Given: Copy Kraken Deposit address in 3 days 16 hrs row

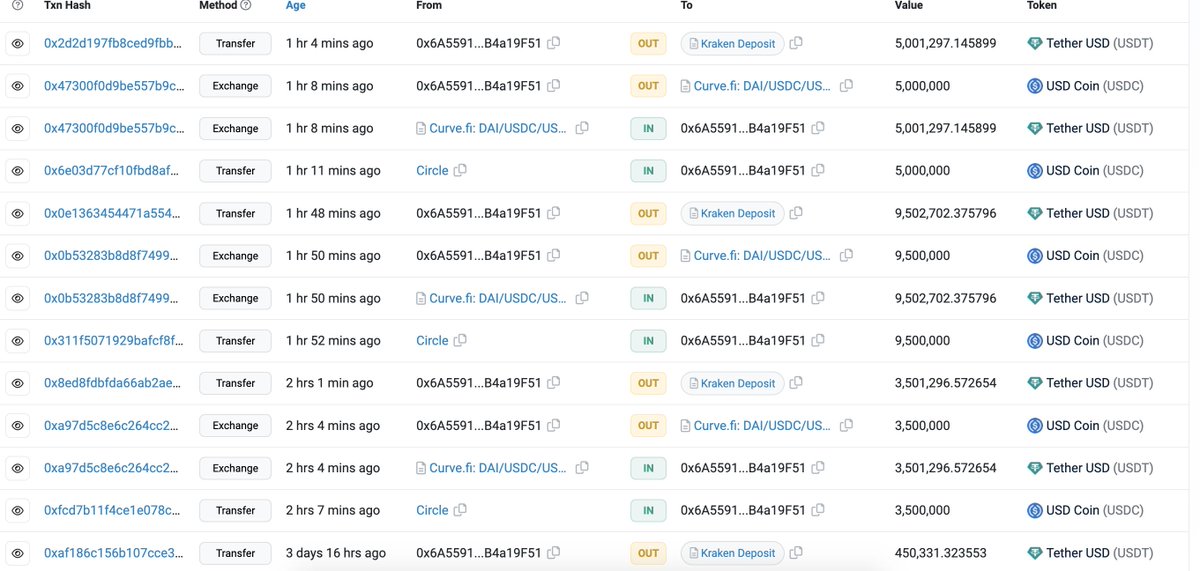Looking at the screenshot, I should tap(796, 553).
